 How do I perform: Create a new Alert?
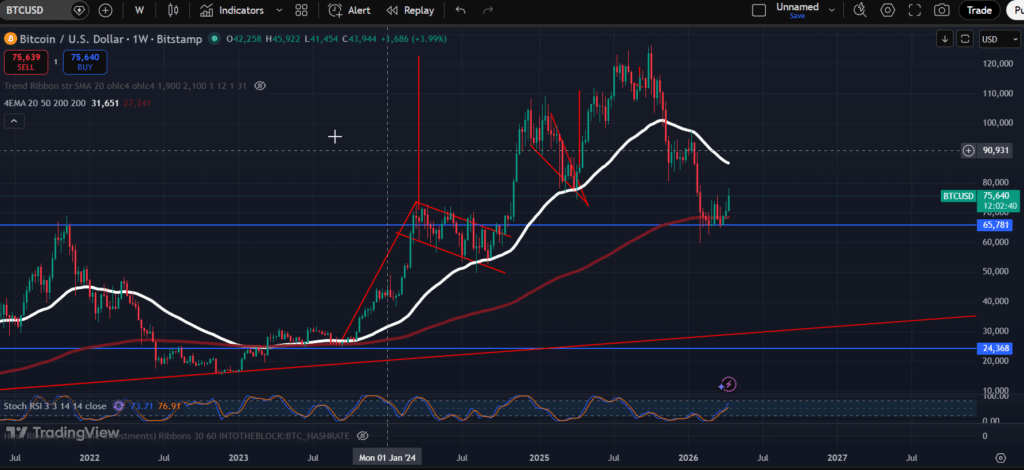(350, 10)
